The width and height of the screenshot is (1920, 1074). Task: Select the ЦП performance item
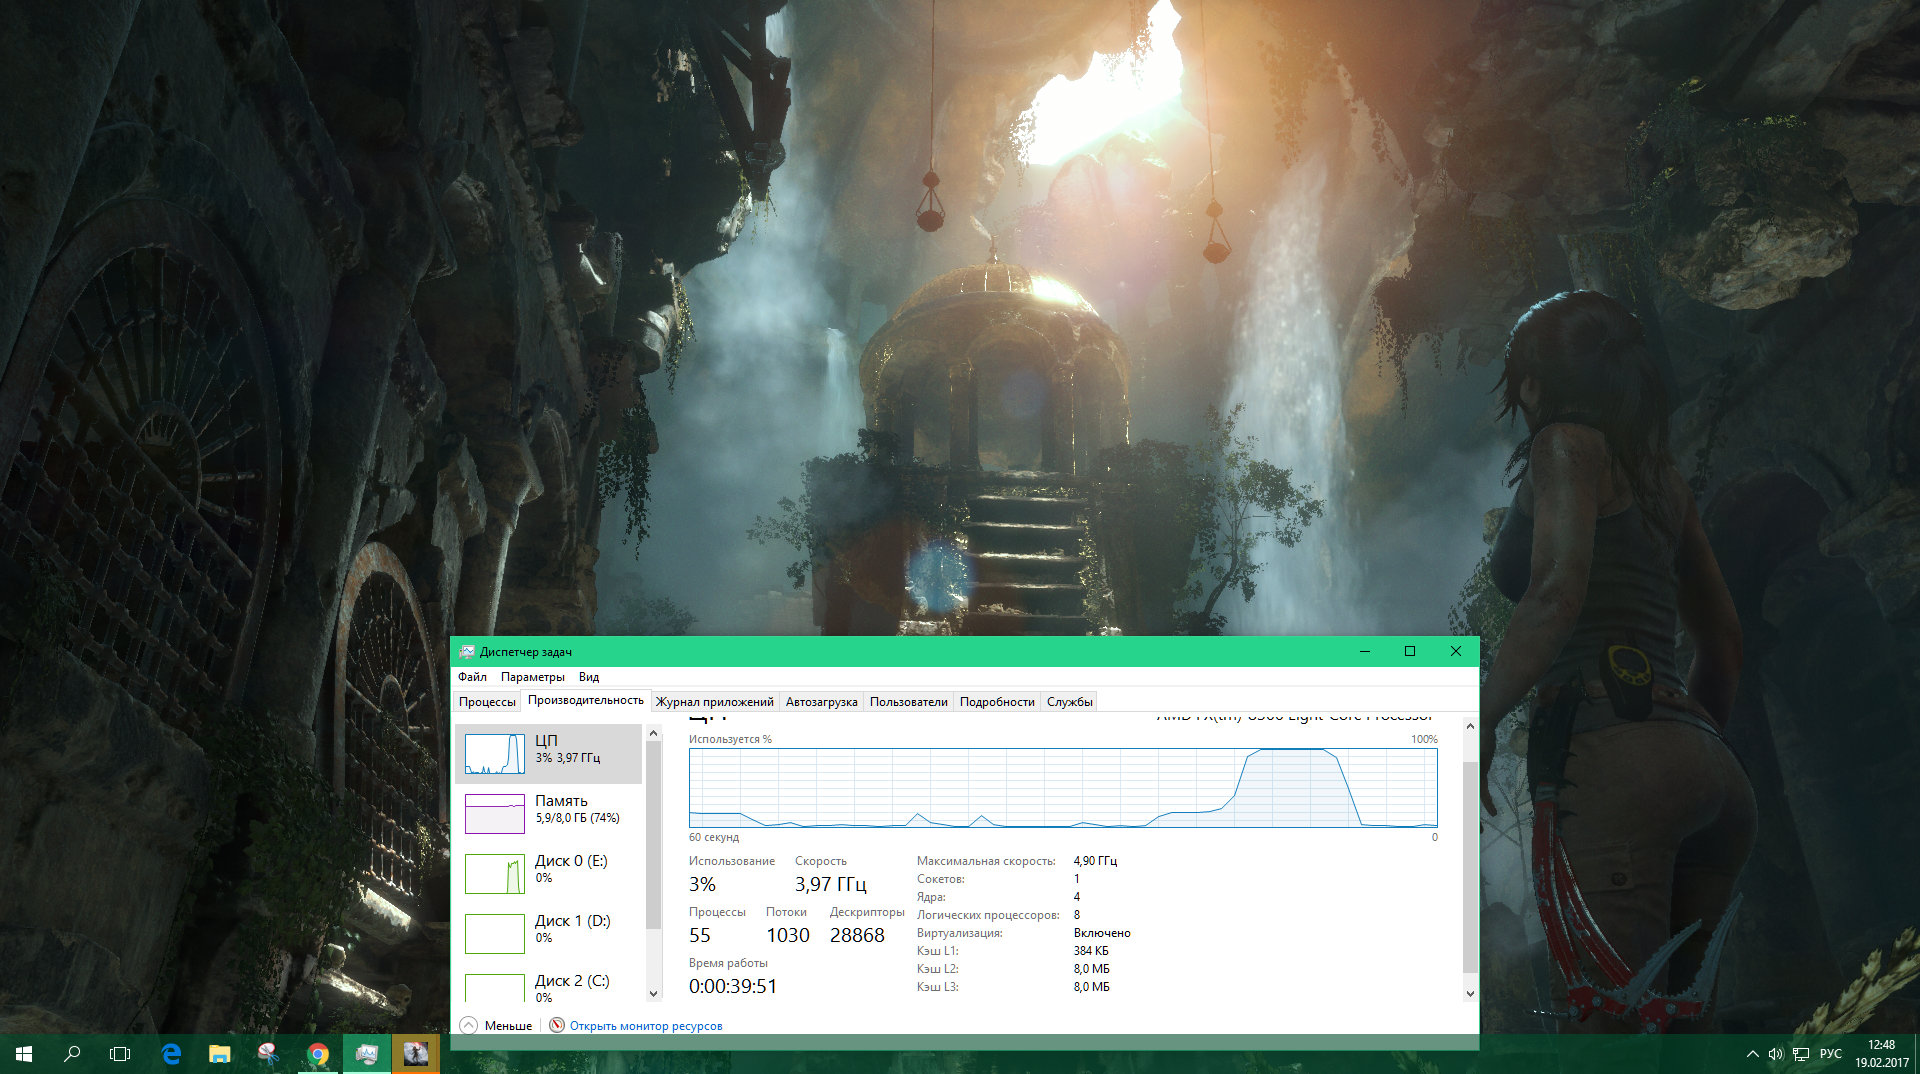(549, 754)
